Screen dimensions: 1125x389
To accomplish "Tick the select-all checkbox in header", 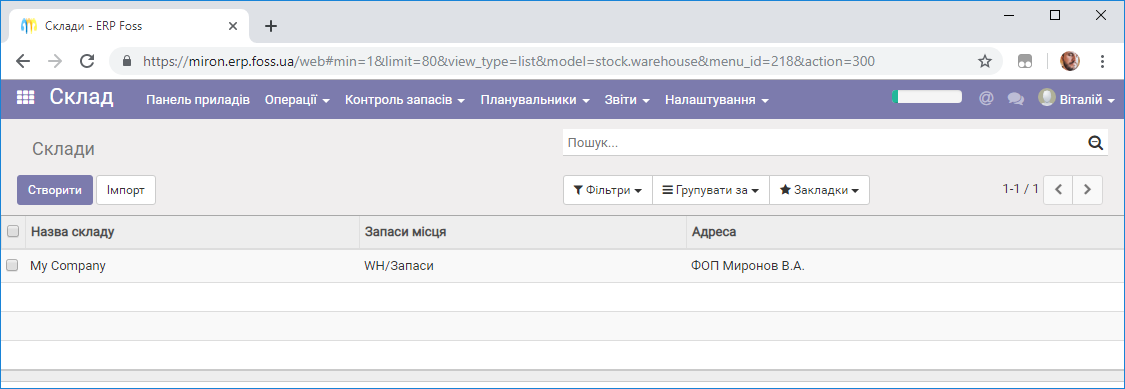I will click(12, 231).
